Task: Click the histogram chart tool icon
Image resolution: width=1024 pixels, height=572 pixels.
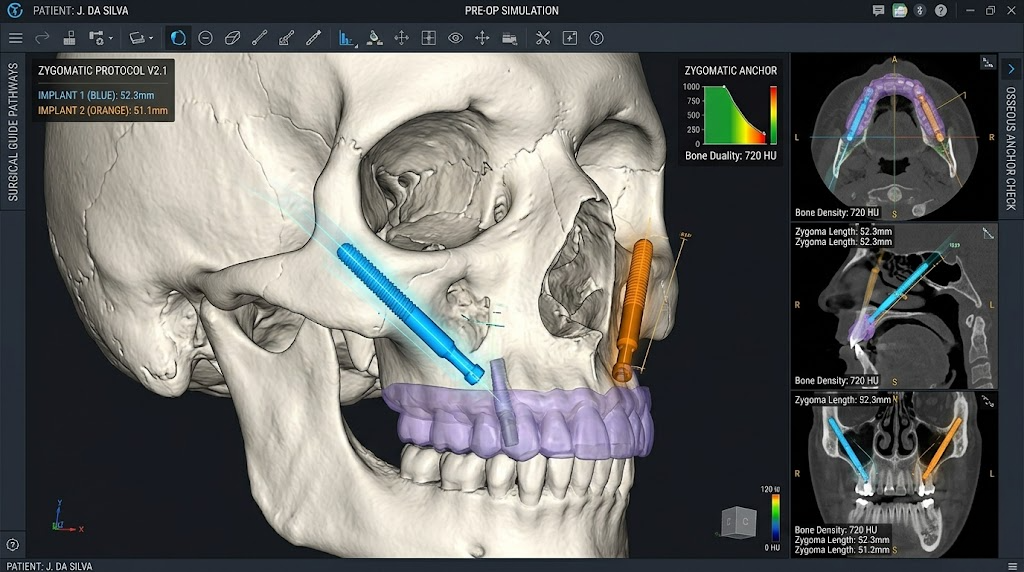Action: pyautogui.click(x=347, y=38)
